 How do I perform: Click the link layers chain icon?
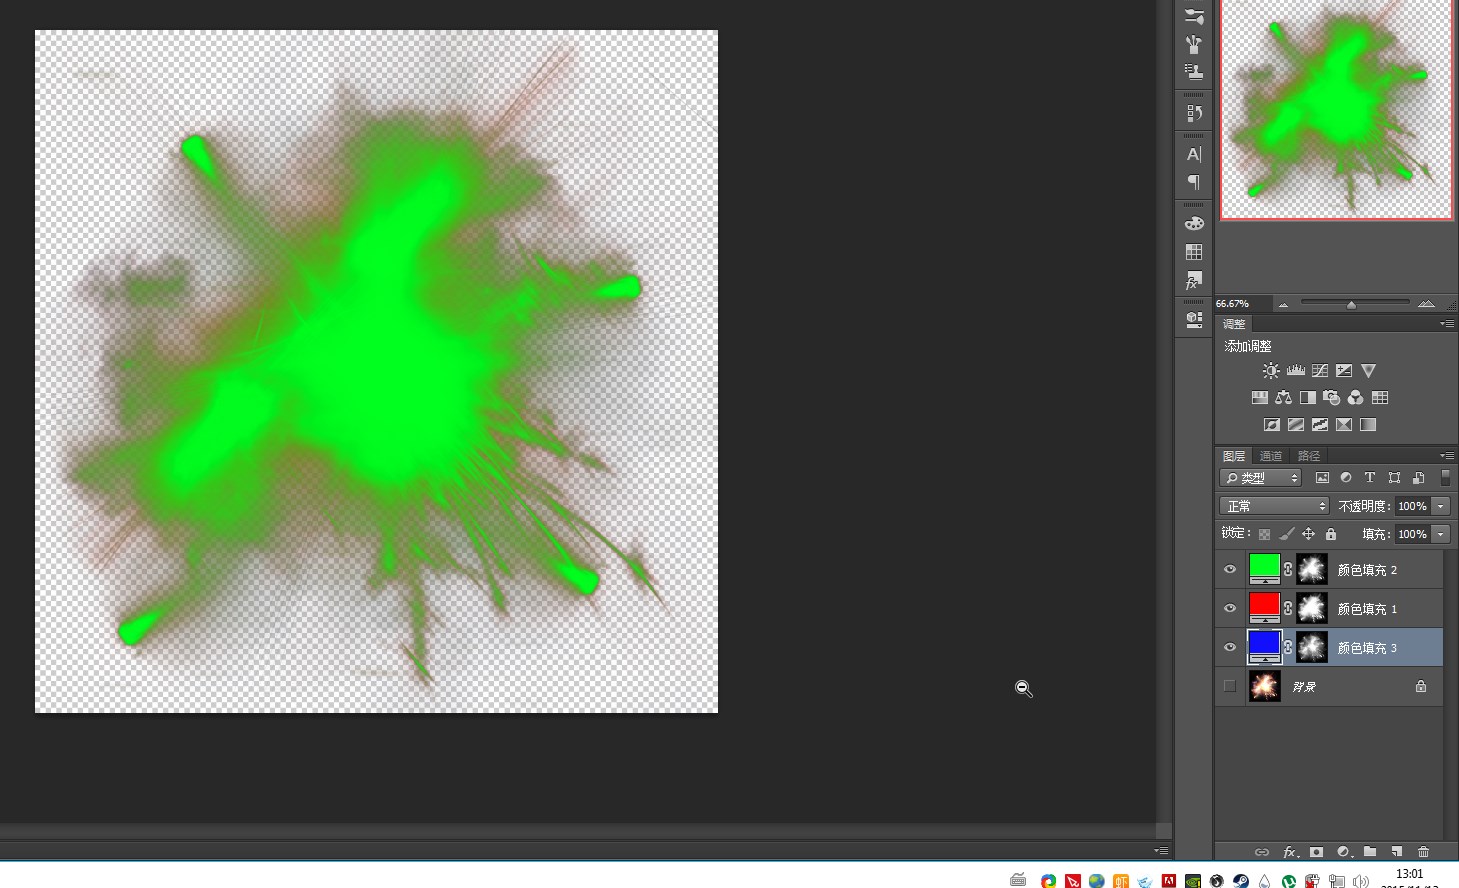point(1262,852)
